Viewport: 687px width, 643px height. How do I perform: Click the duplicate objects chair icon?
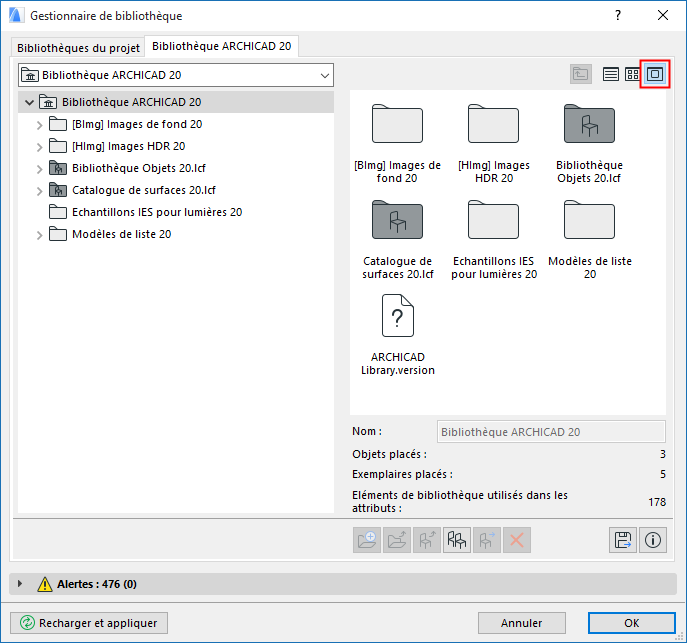point(457,540)
